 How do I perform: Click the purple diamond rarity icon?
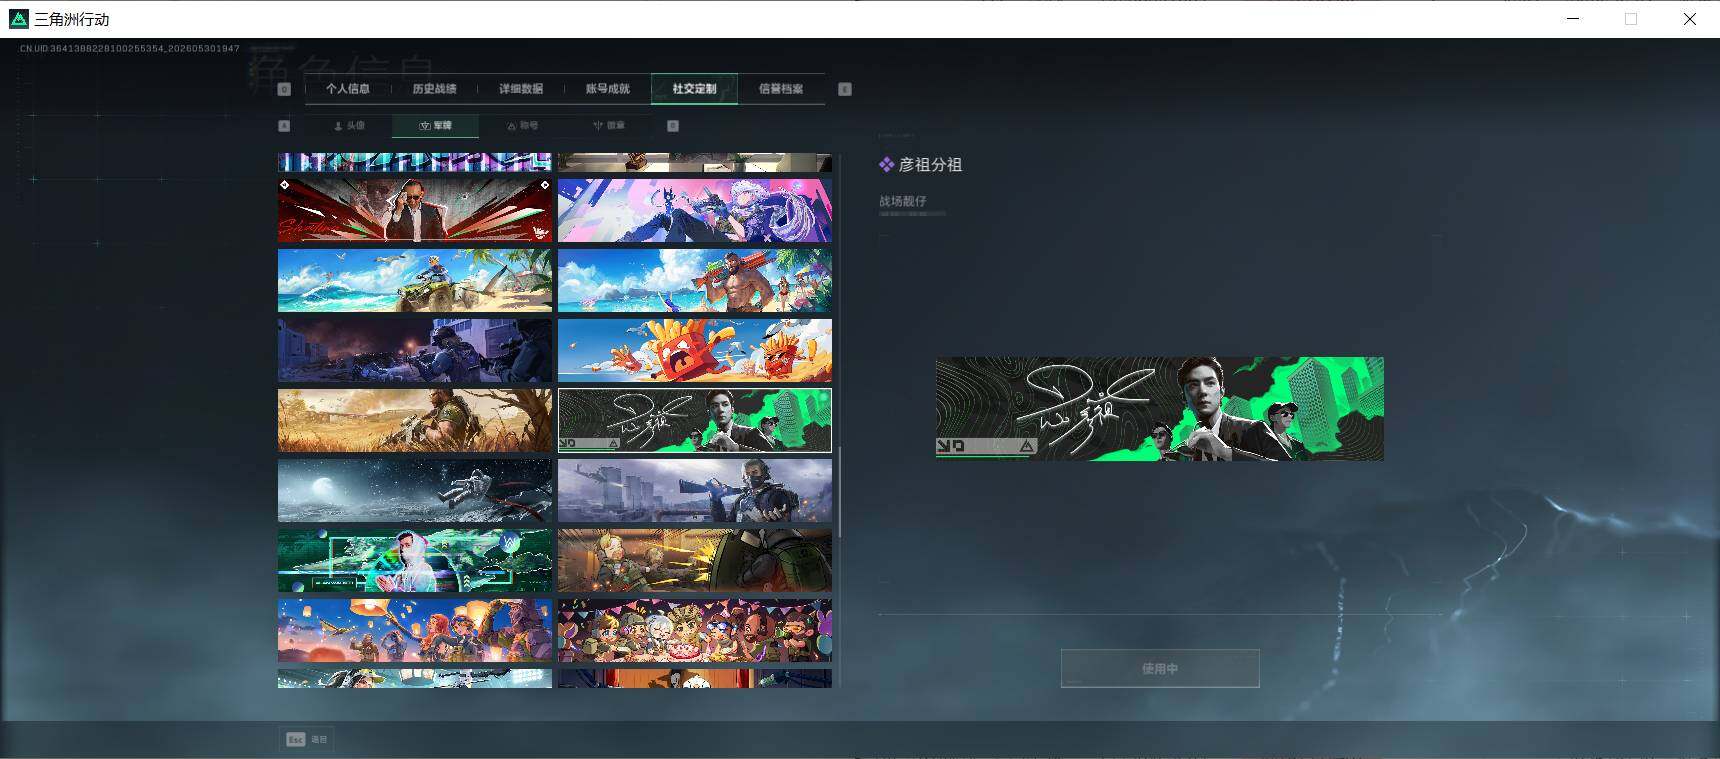pyautogui.click(x=886, y=165)
